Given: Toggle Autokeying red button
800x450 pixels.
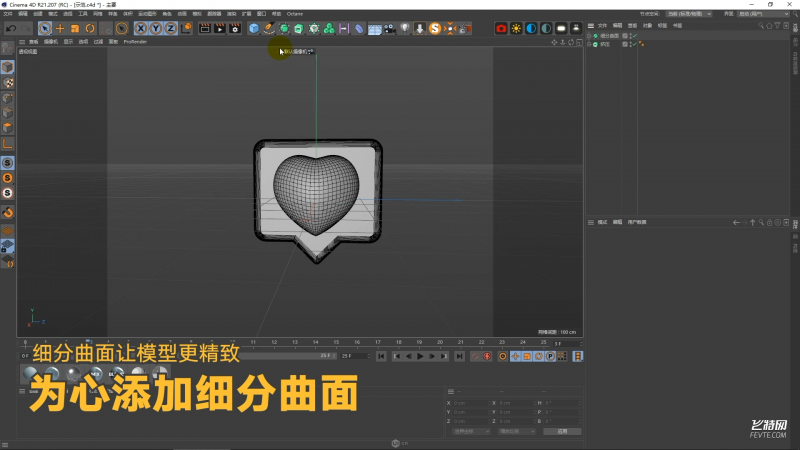Looking at the screenshot, I should 487,356.
